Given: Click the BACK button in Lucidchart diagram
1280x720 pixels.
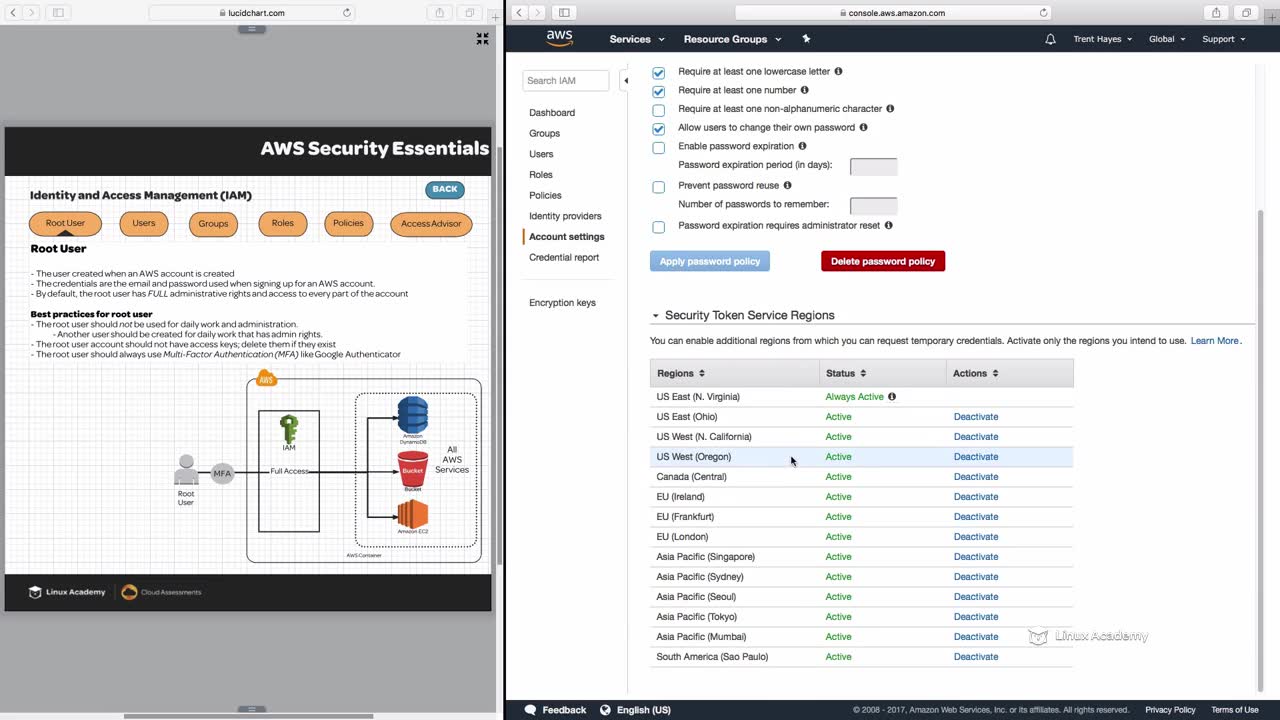Looking at the screenshot, I should coord(445,189).
